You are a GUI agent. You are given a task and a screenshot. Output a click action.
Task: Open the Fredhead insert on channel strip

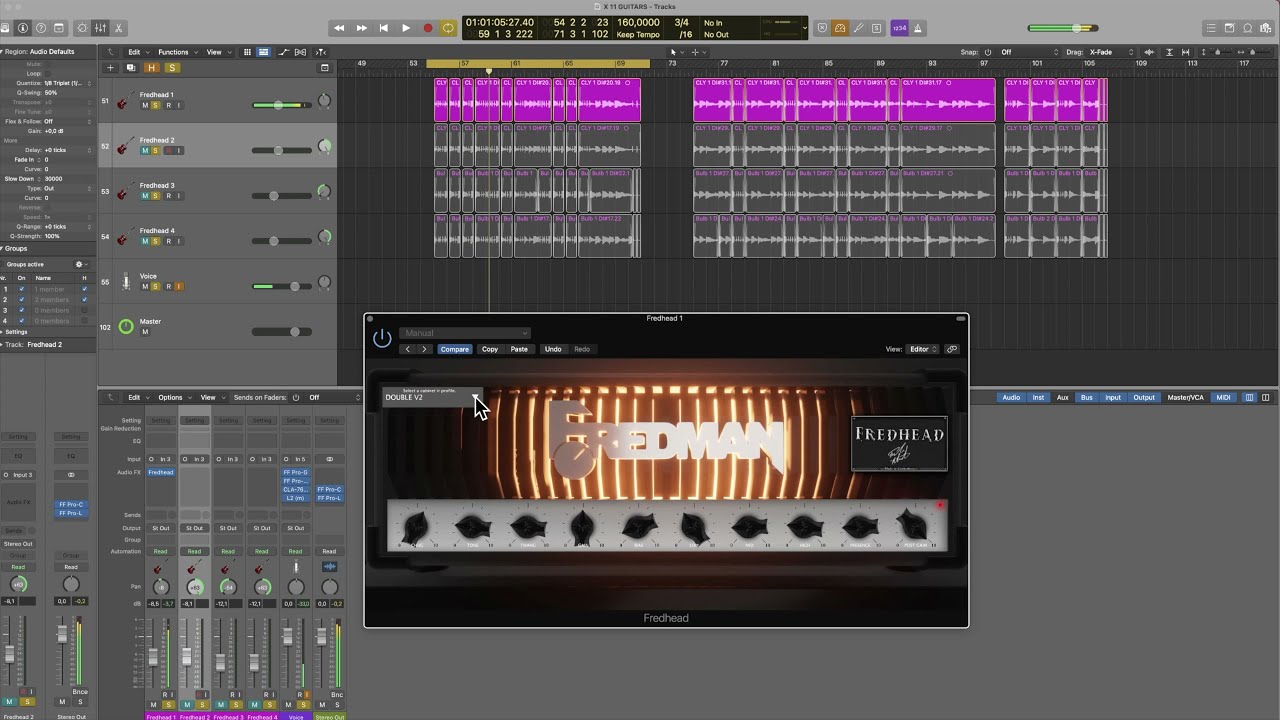point(160,472)
